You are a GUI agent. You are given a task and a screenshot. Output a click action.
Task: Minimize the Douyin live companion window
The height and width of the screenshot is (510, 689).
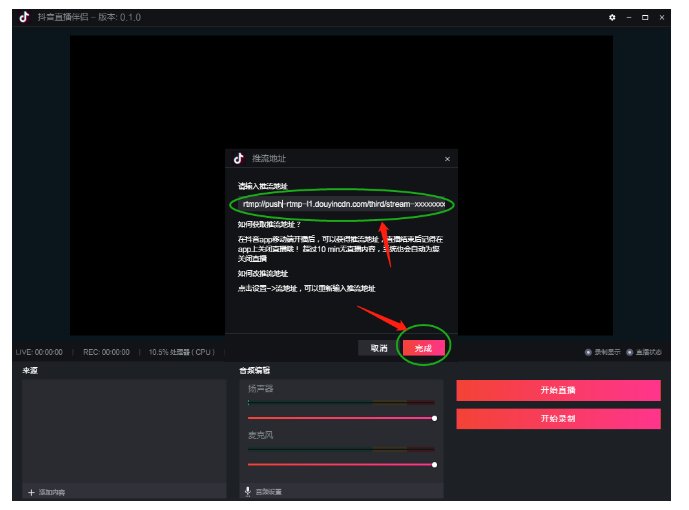tap(629, 18)
